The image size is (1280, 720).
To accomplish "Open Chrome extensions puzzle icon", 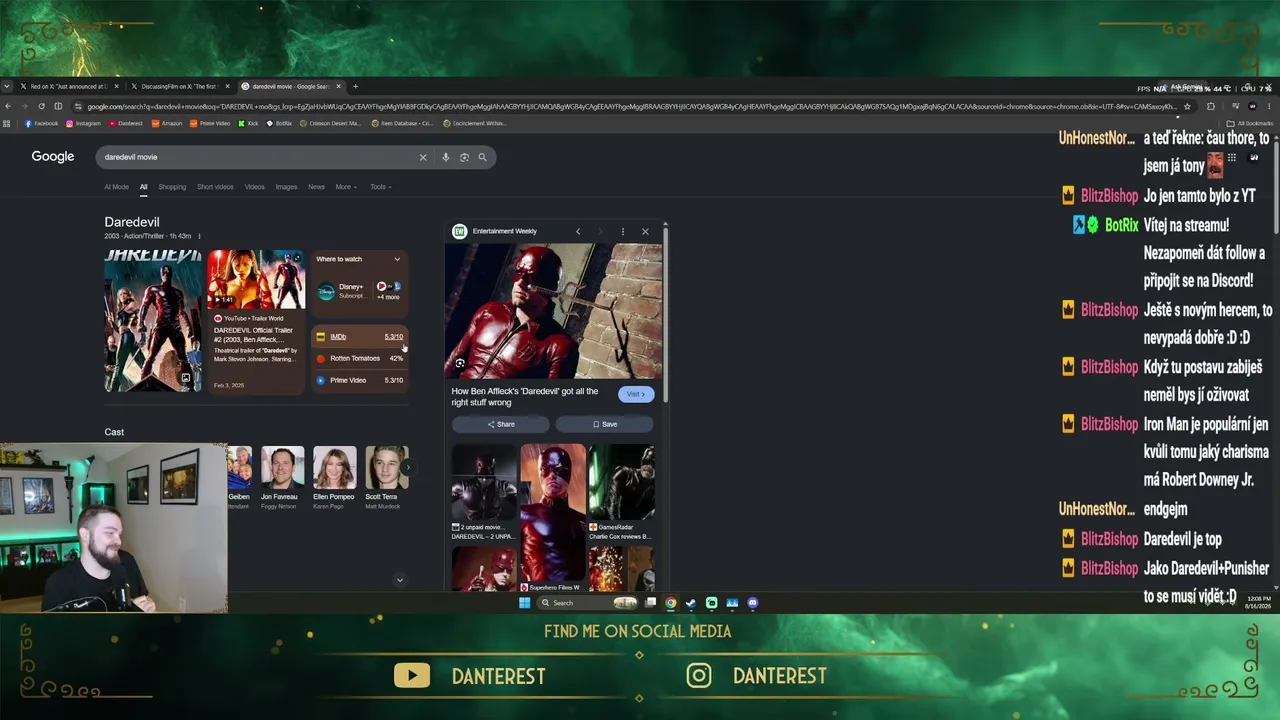I will click(x=1210, y=106).
